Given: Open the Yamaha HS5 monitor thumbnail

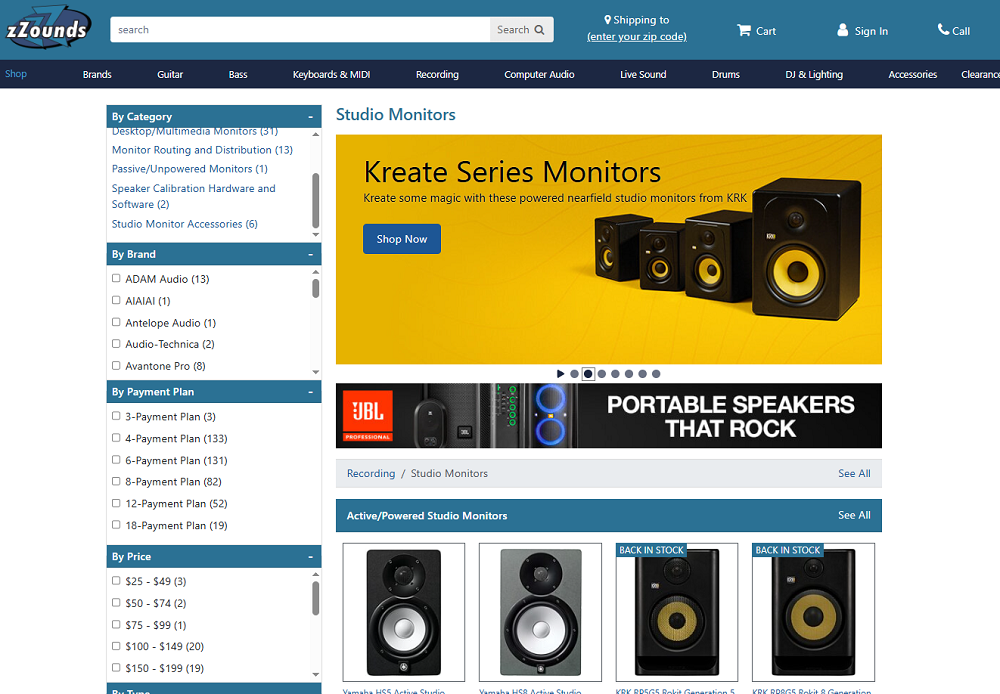Looking at the screenshot, I should coord(404,612).
